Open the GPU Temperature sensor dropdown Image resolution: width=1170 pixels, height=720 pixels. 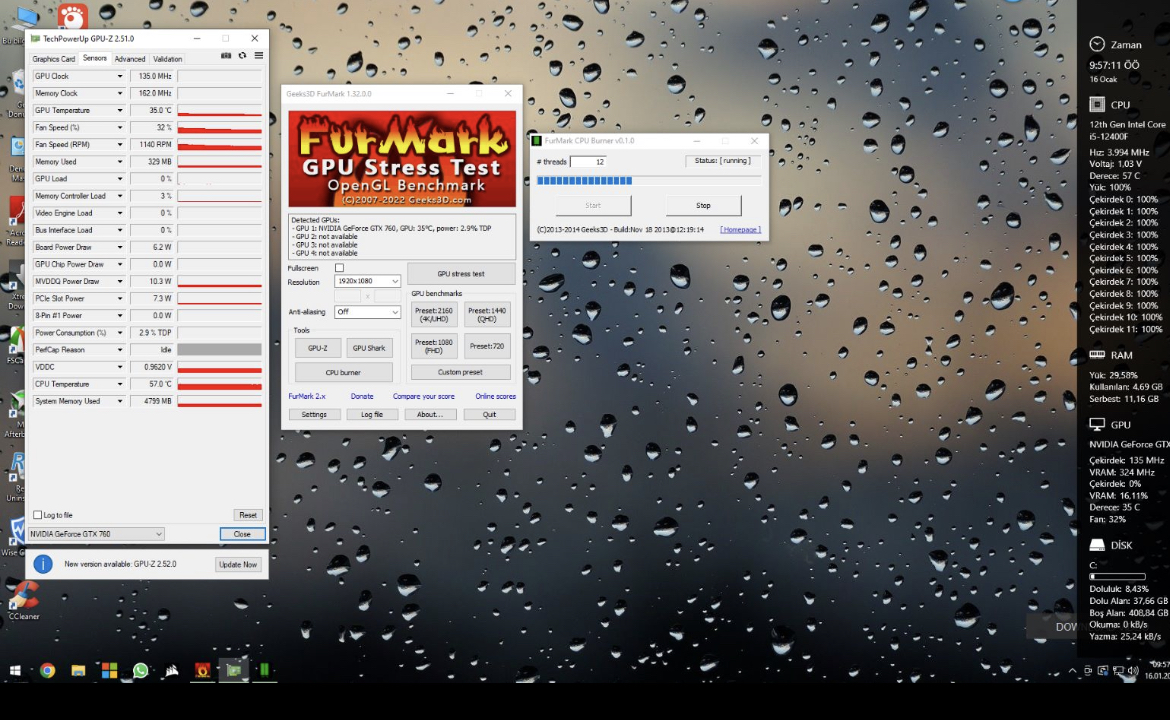tap(119, 110)
